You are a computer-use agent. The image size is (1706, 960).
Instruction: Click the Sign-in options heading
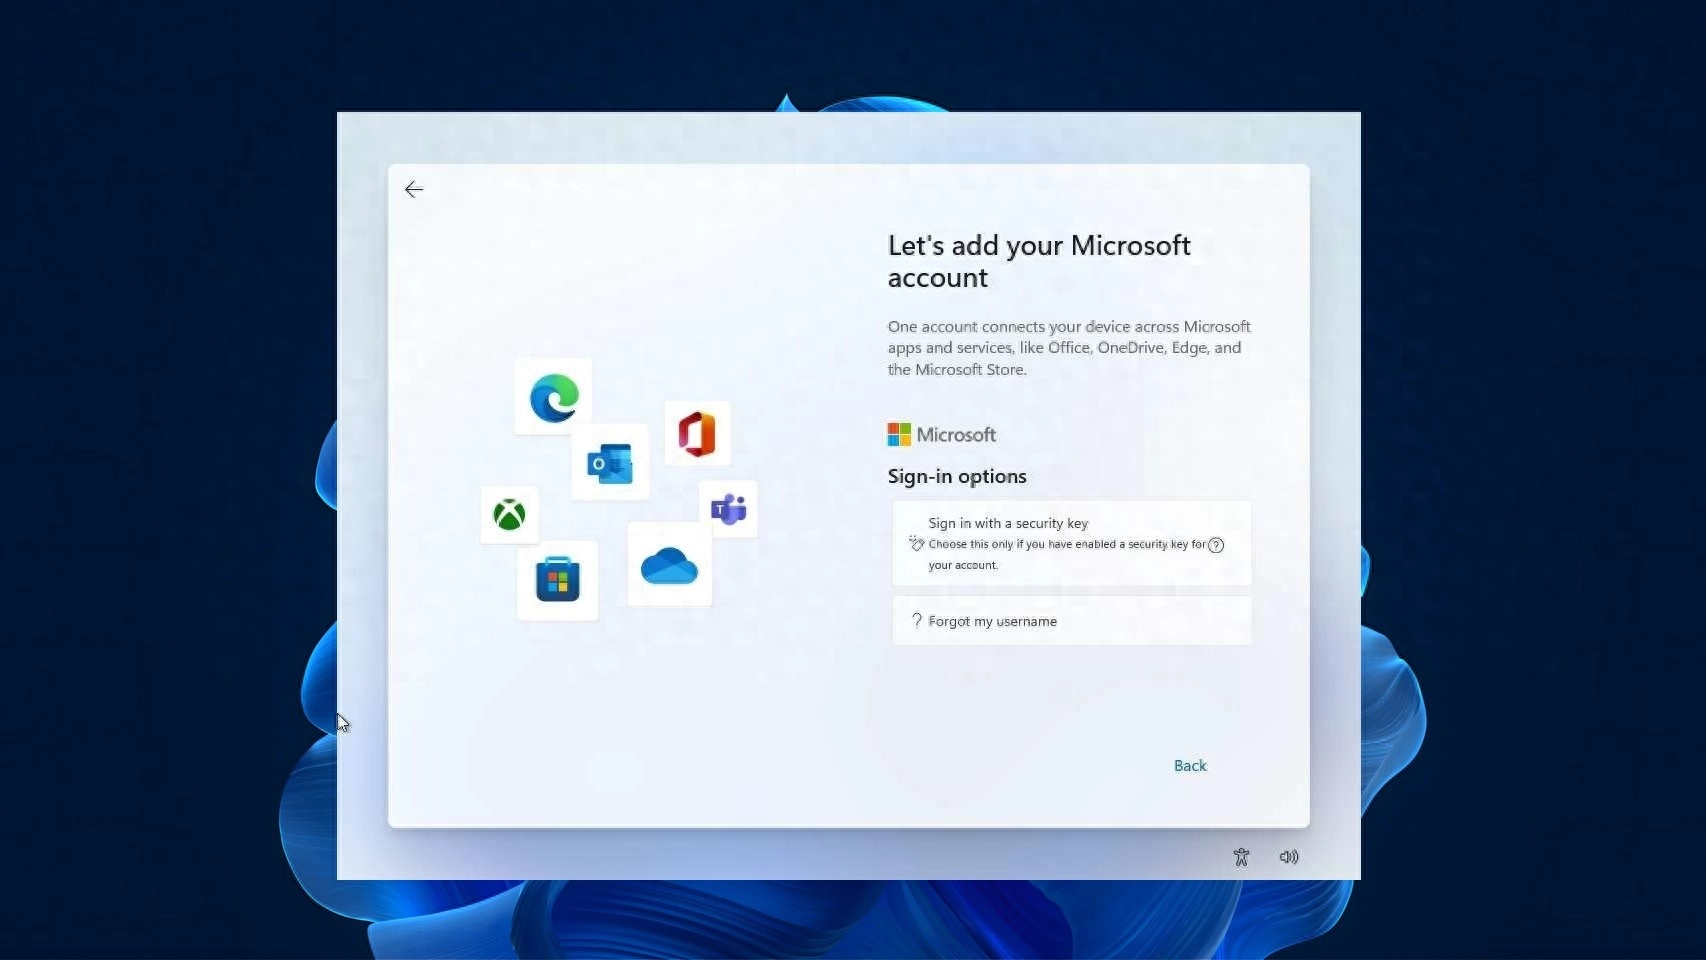pyautogui.click(x=956, y=476)
